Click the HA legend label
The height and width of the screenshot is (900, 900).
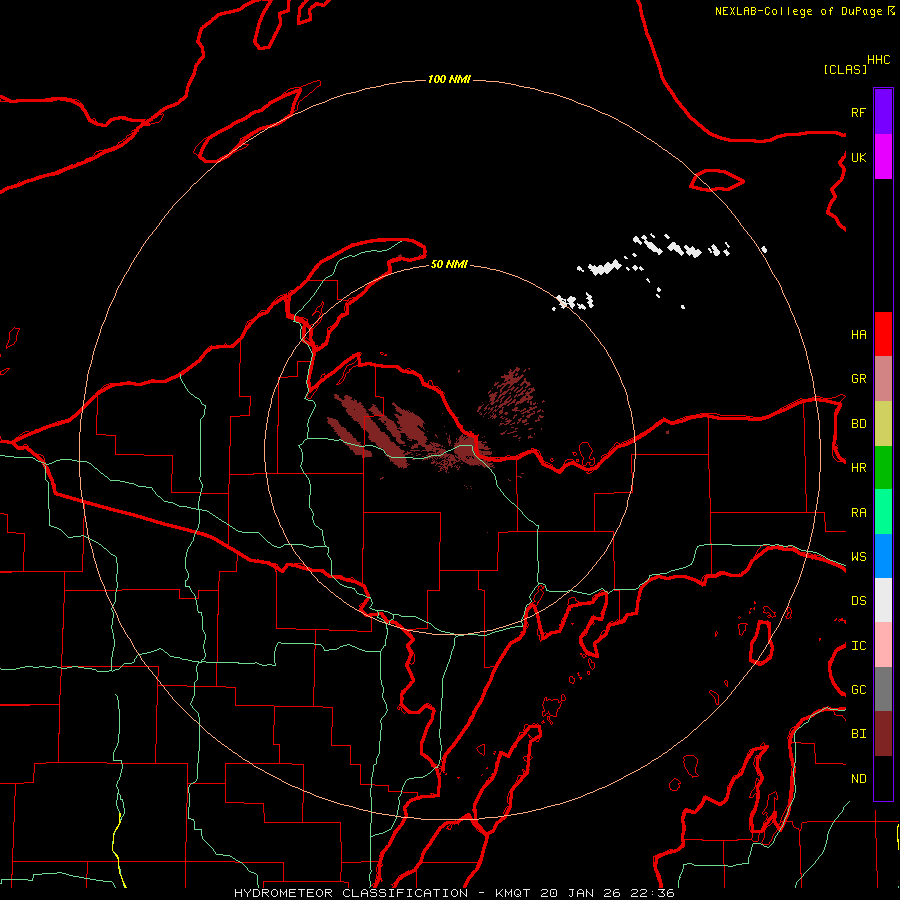click(x=858, y=335)
